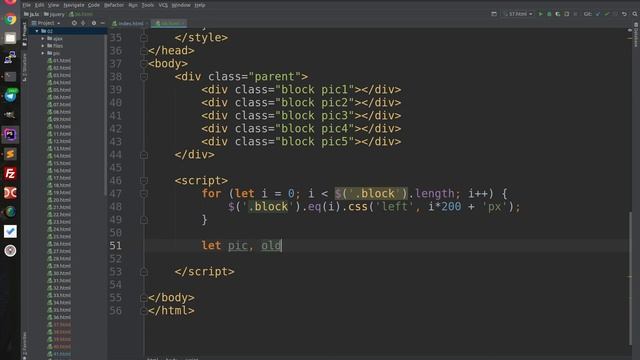Screen dimensions: 640x360
Task: Open the Project view dropdown
Action: (x=46, y=23)
